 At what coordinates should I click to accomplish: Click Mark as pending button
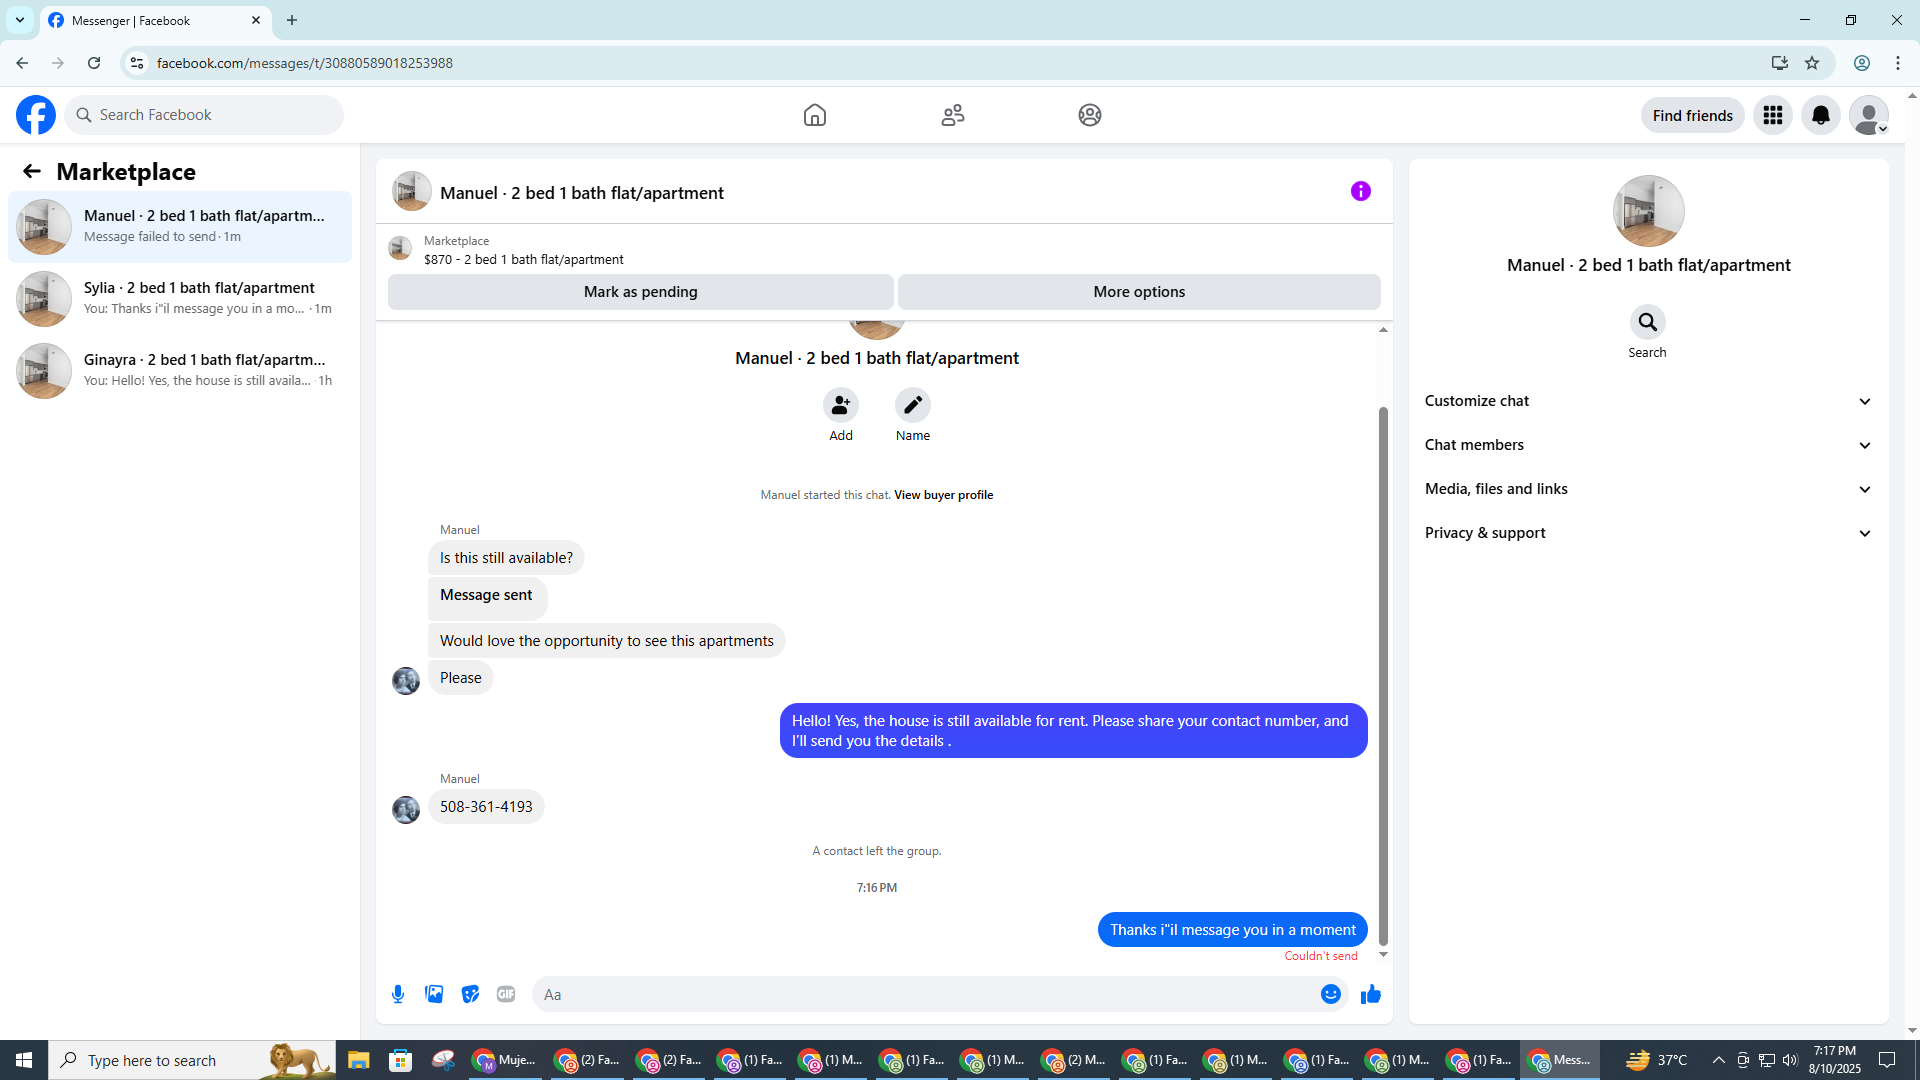[640, 292]
